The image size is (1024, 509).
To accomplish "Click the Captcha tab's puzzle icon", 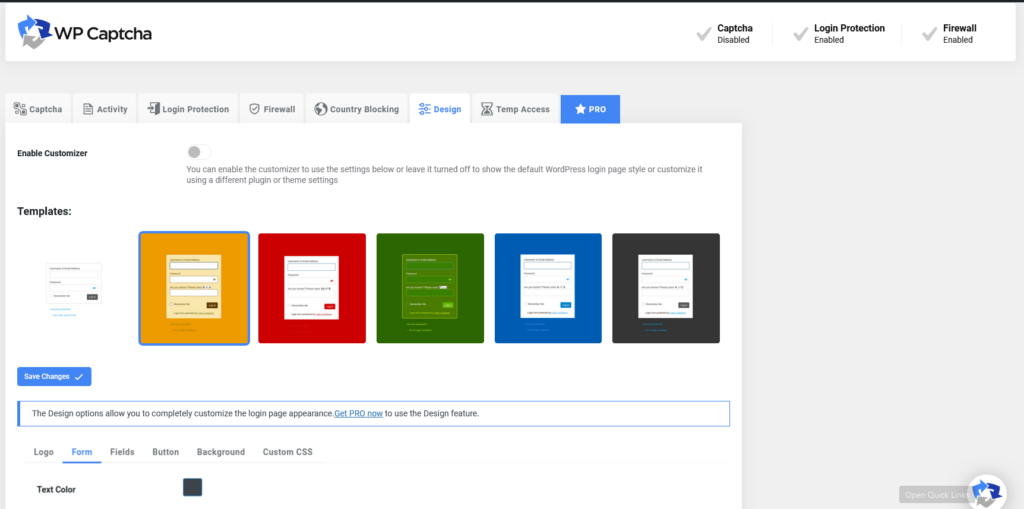I will (20, 109).
